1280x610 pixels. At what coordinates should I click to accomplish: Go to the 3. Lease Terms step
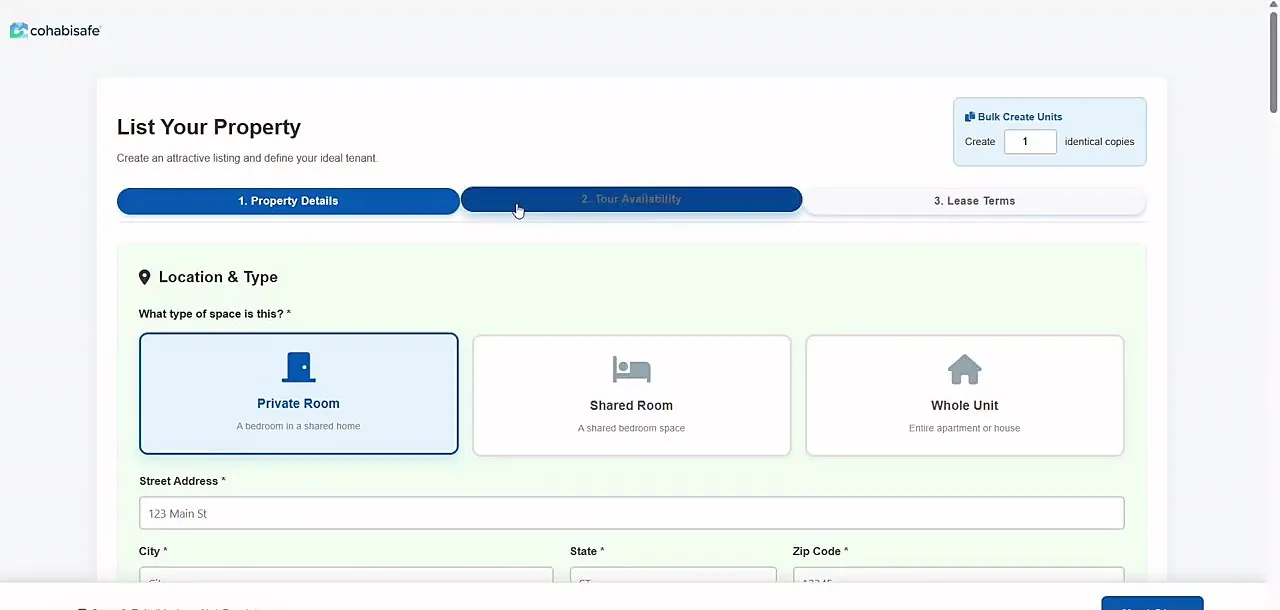(x=974, y=201)
